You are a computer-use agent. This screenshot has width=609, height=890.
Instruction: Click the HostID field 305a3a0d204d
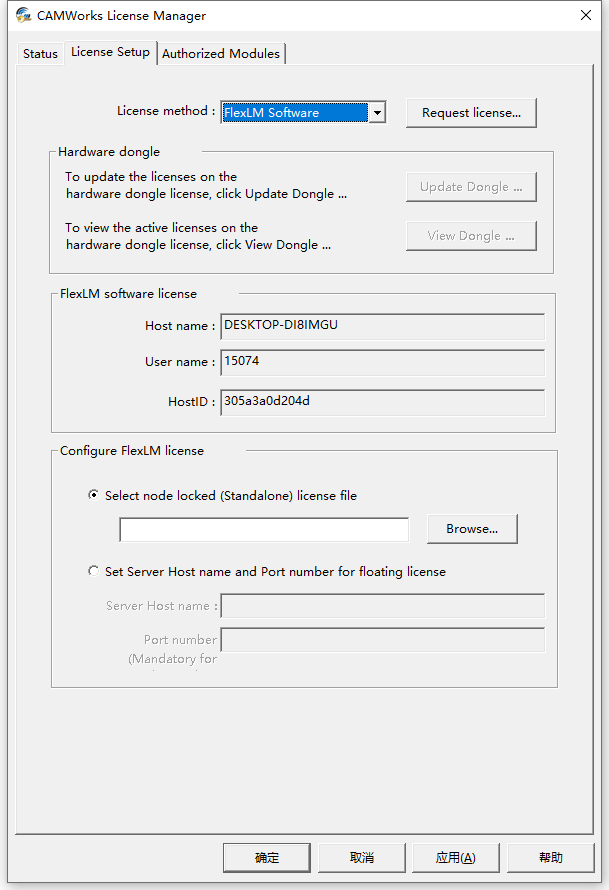[383, 402]
